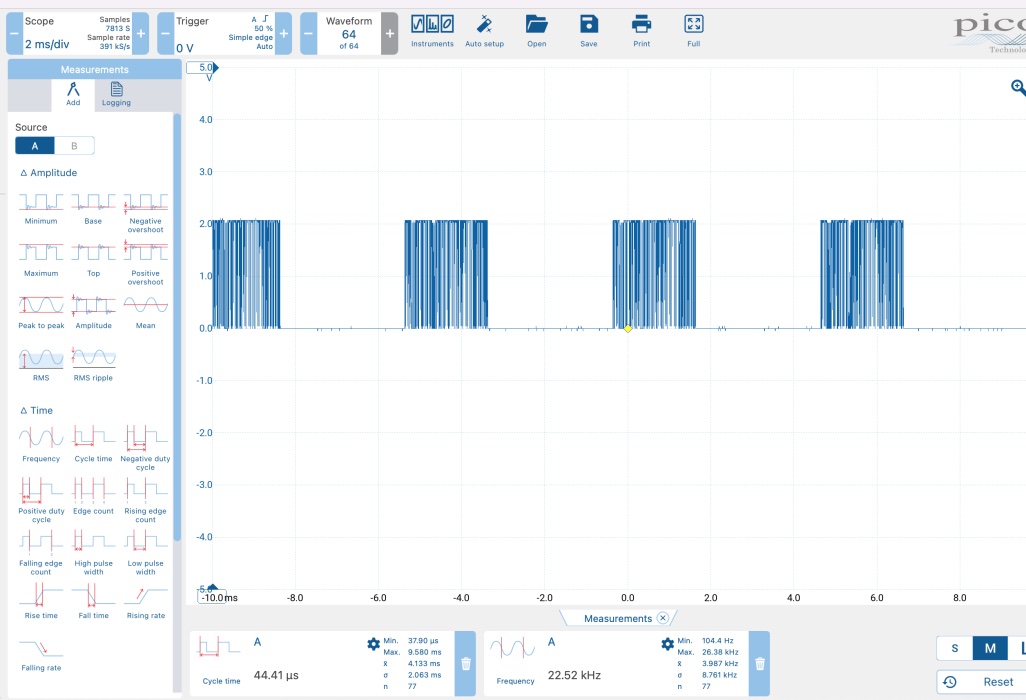Add the Peak to peak measurement

[x=41, y=311]
